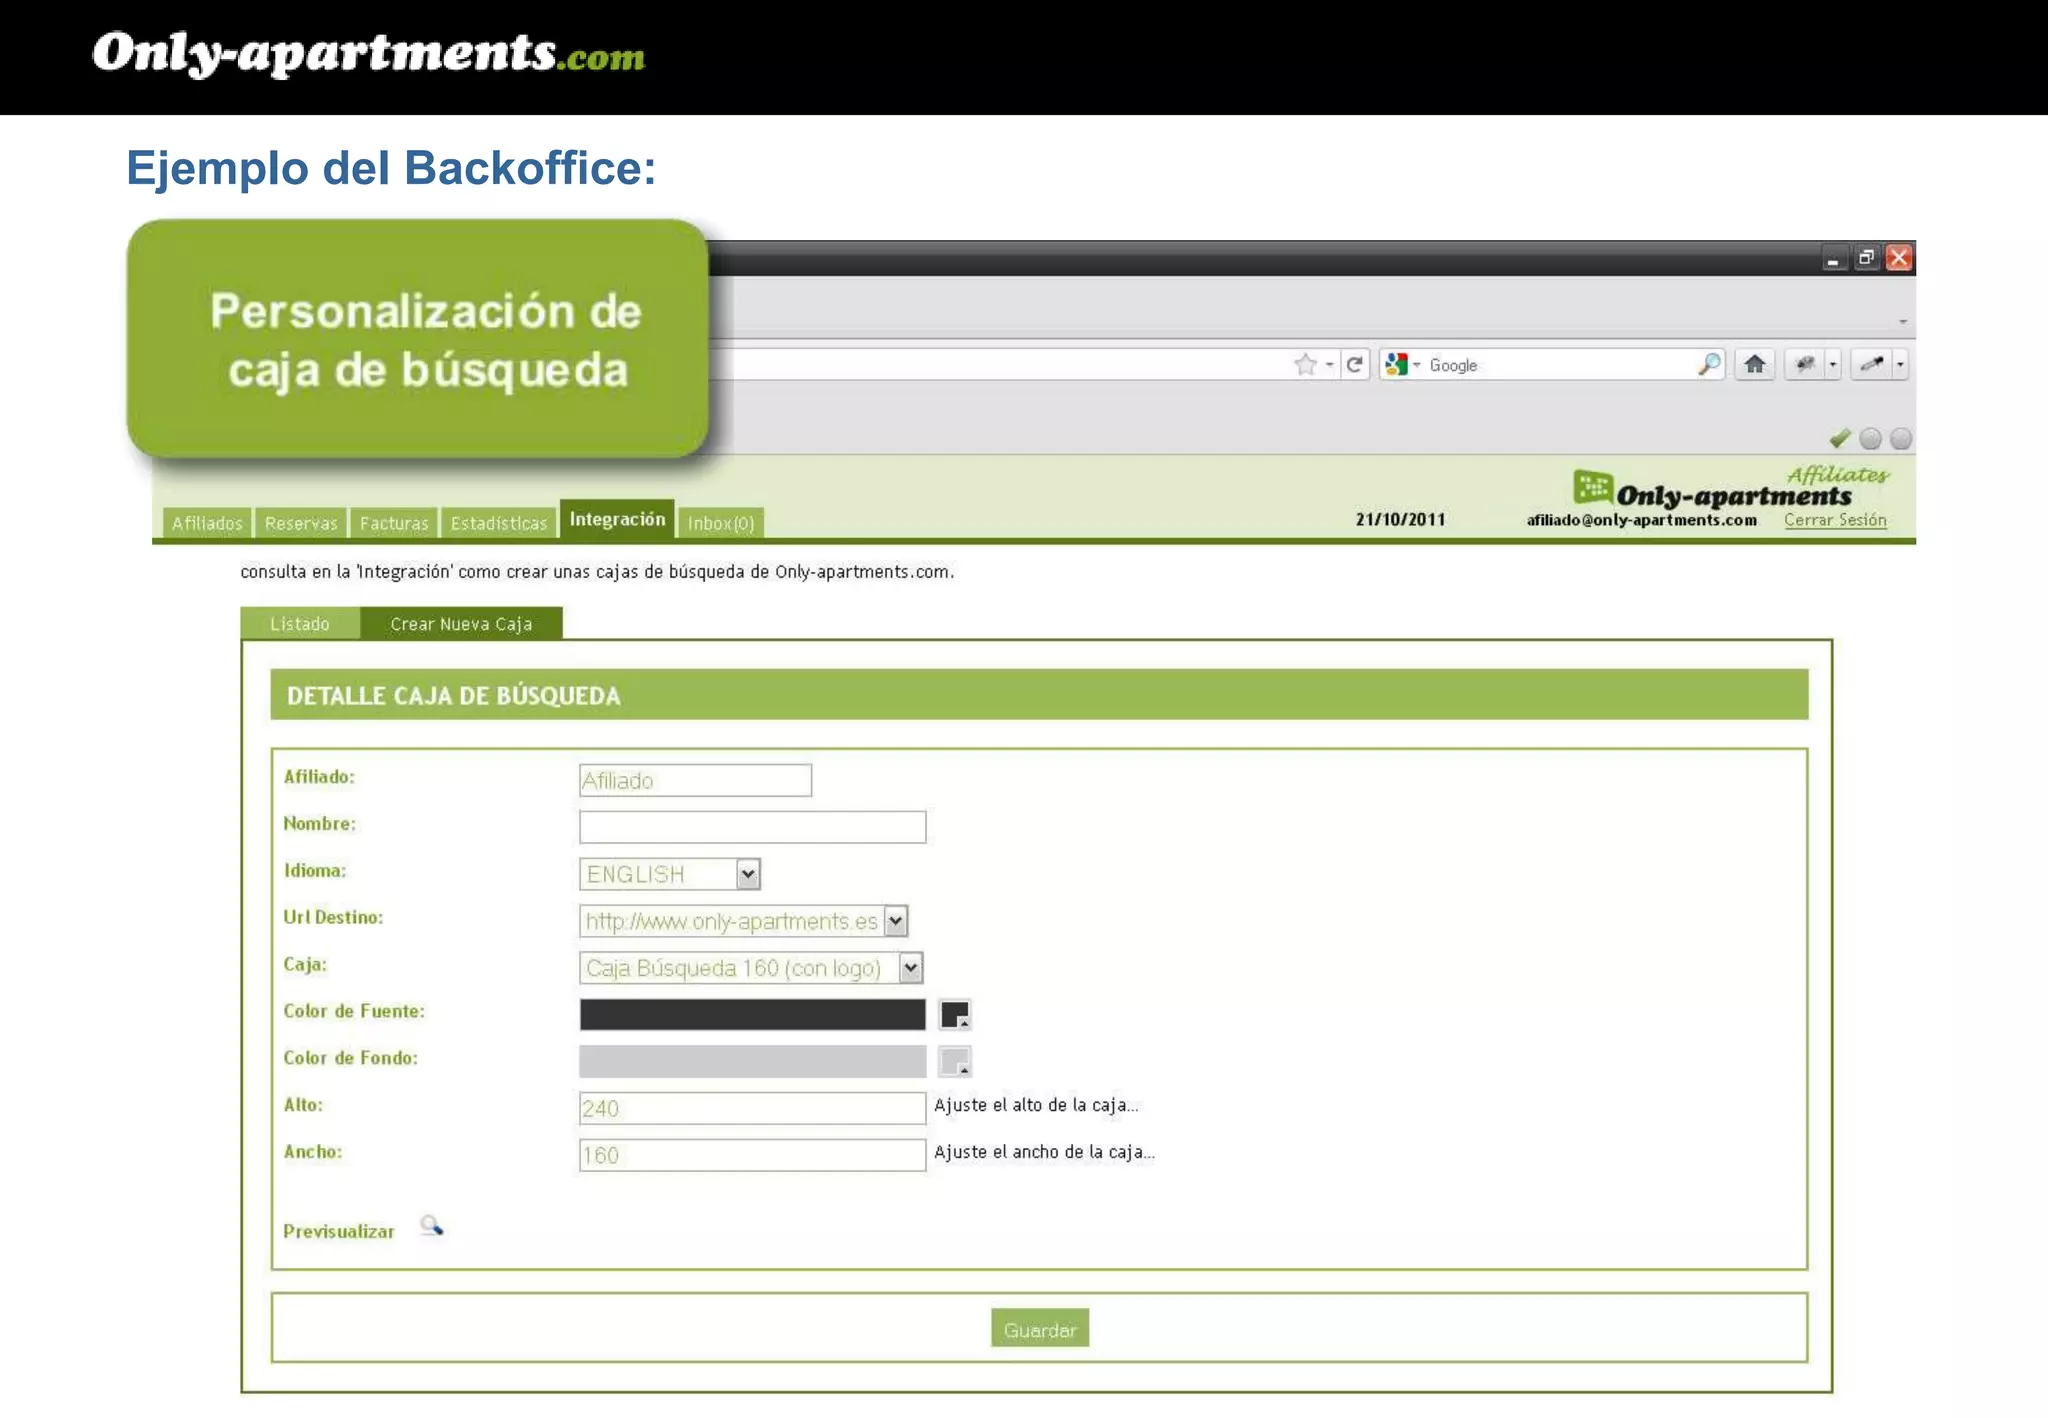
Task: Click the Guardar button
Action: (1040, 1329)
